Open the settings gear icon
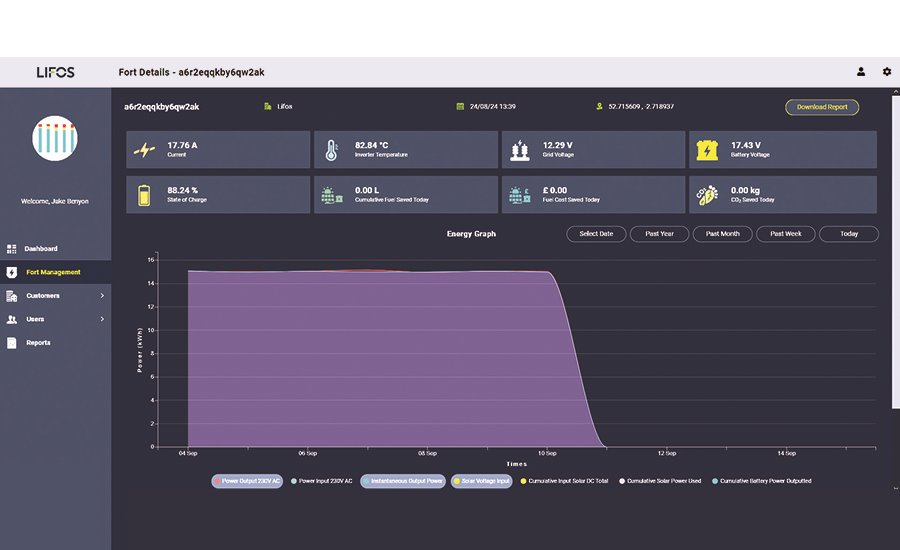This screenshot has width=900, height=550. pyautogui.click(x=887, y=72)
